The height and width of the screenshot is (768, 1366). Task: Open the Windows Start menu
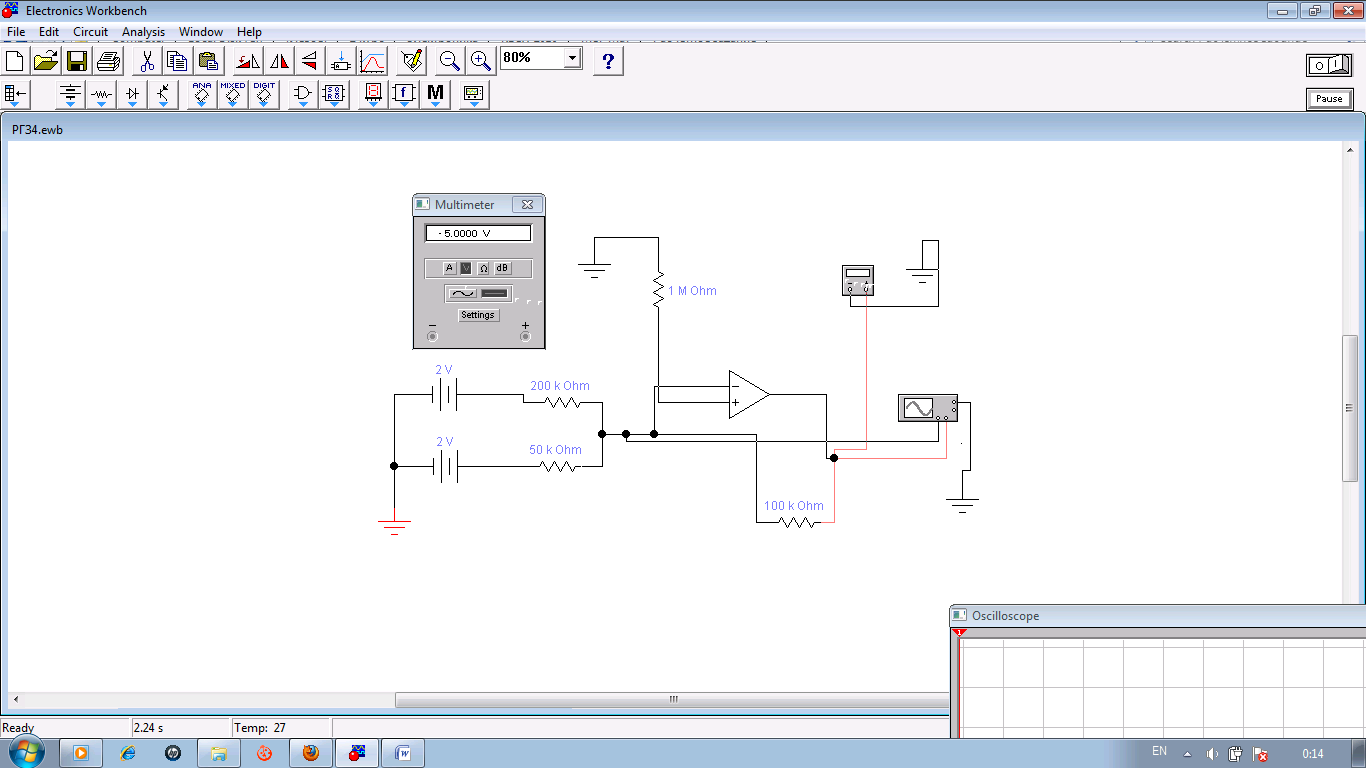(x=24, y=752)
